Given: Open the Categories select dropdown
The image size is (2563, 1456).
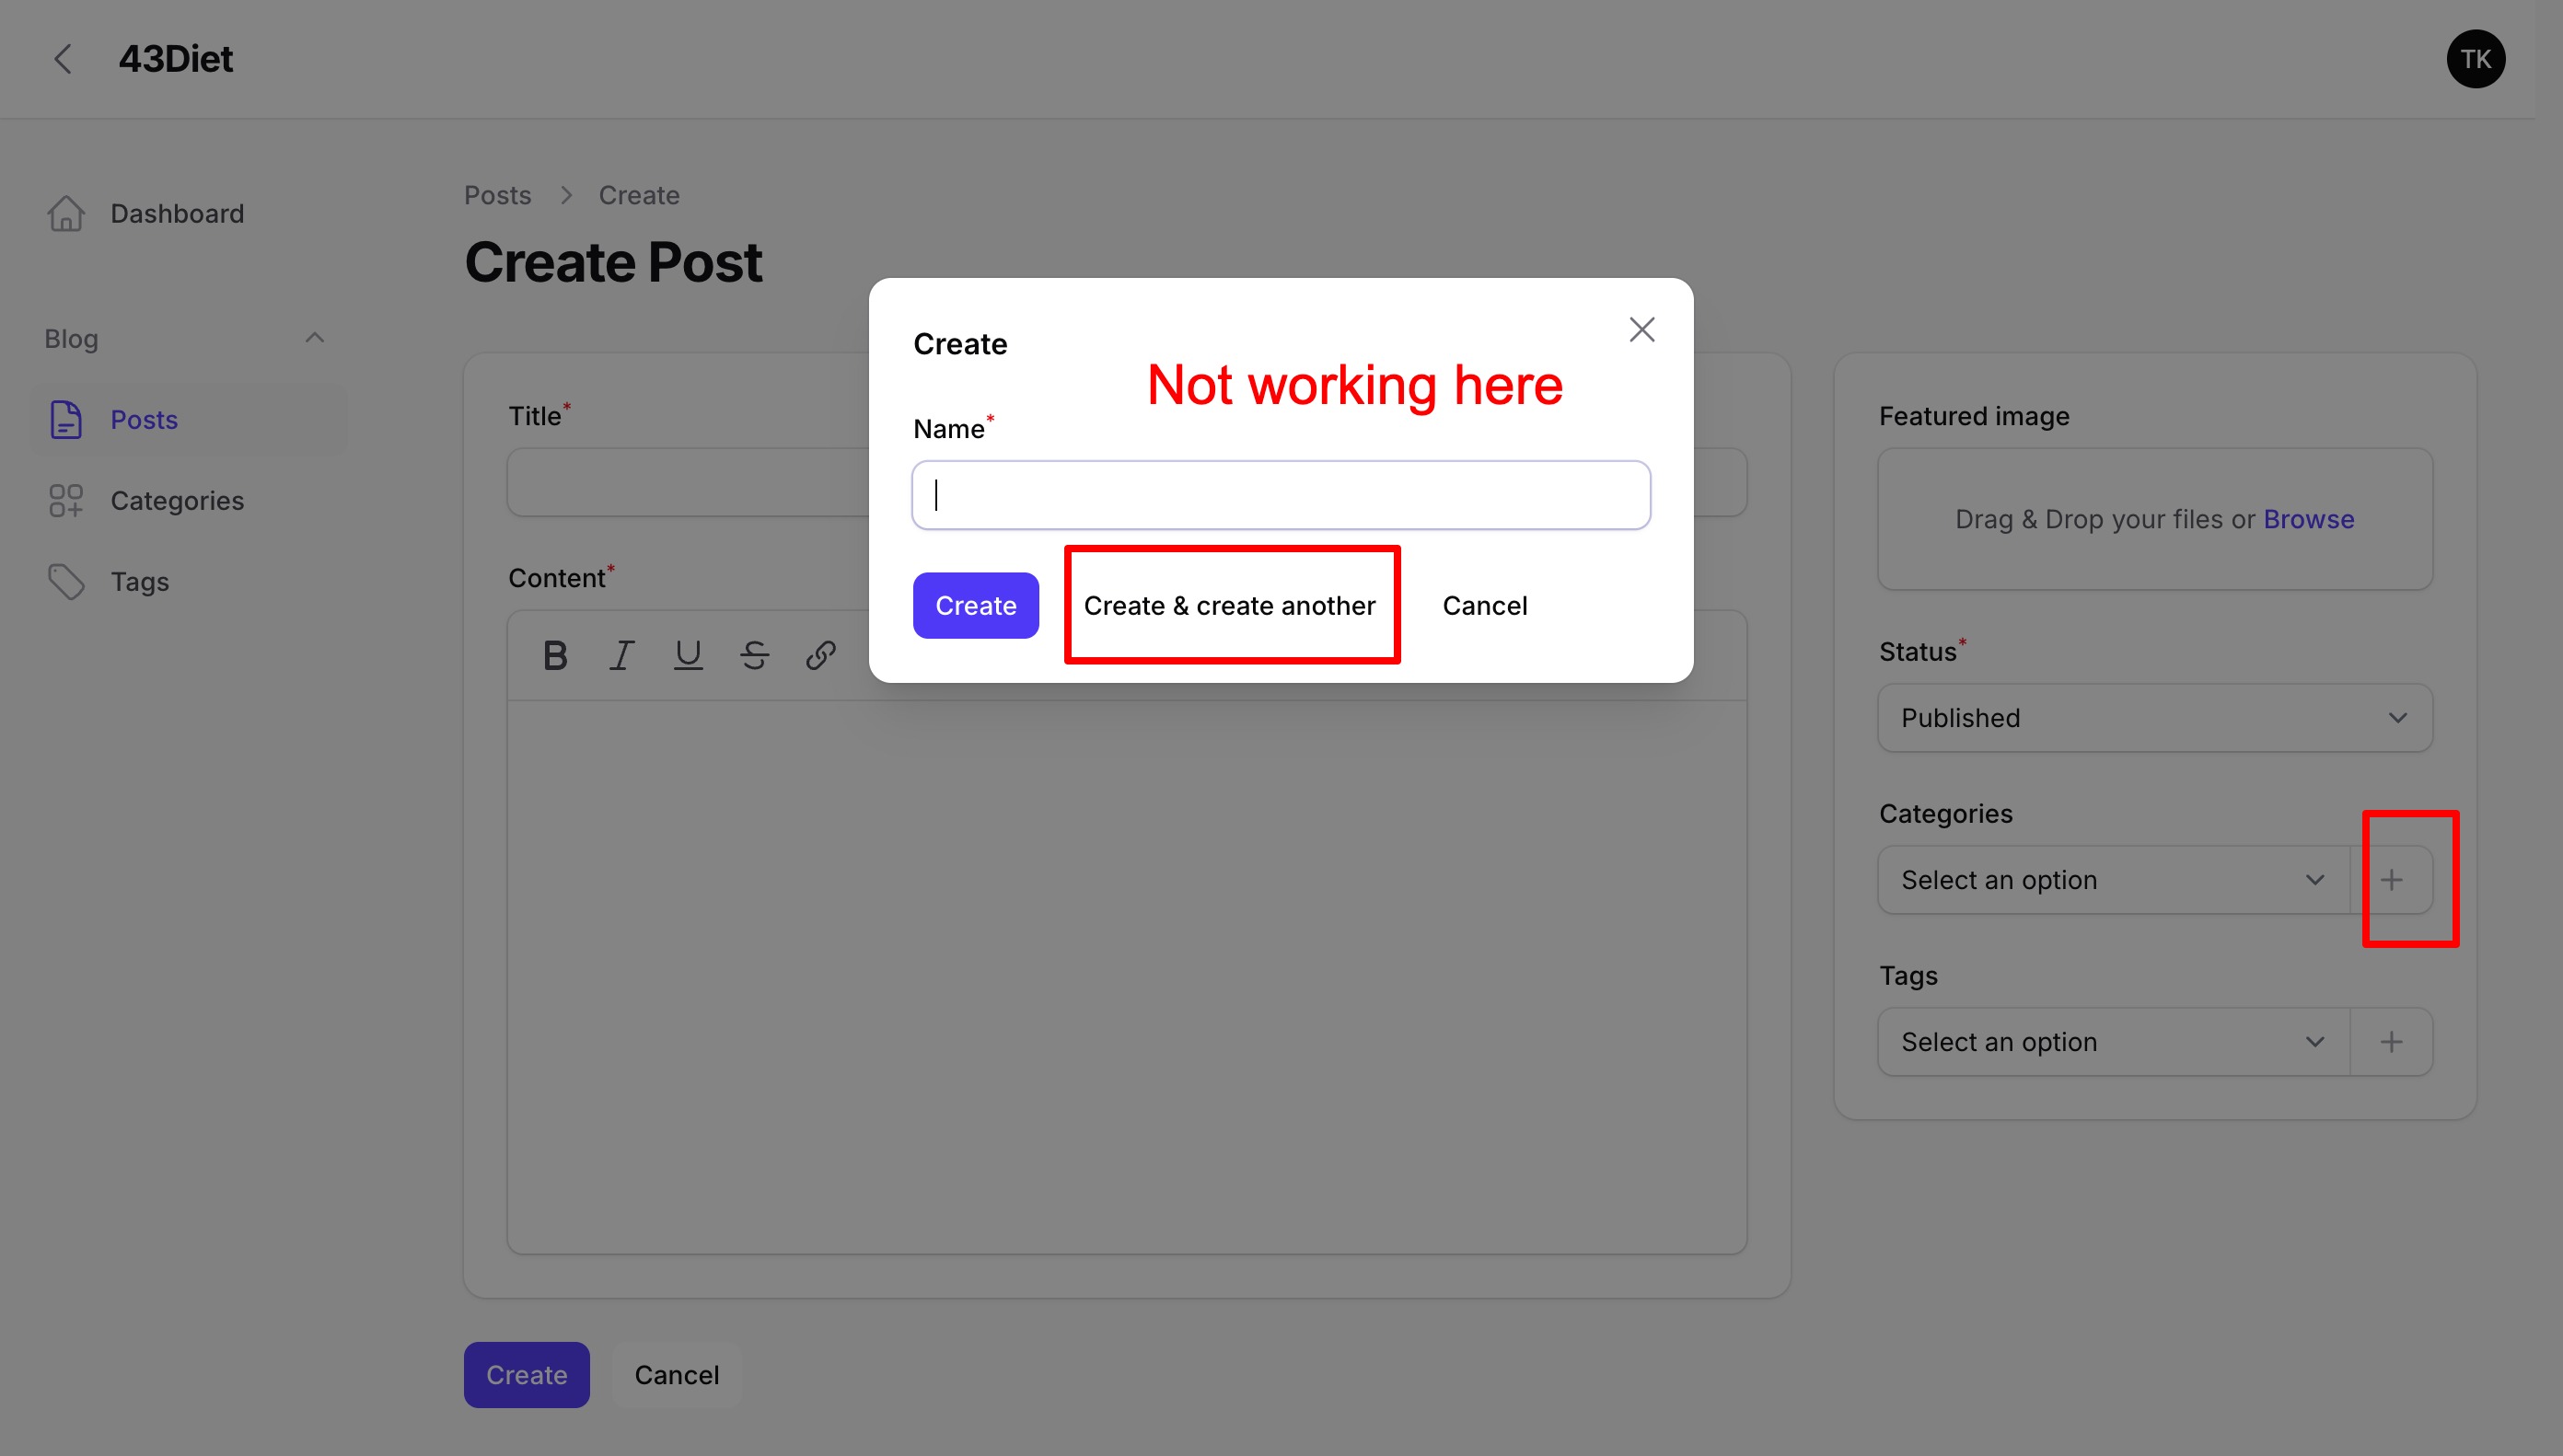Looking at the screenshot, I should (2112, 880).
